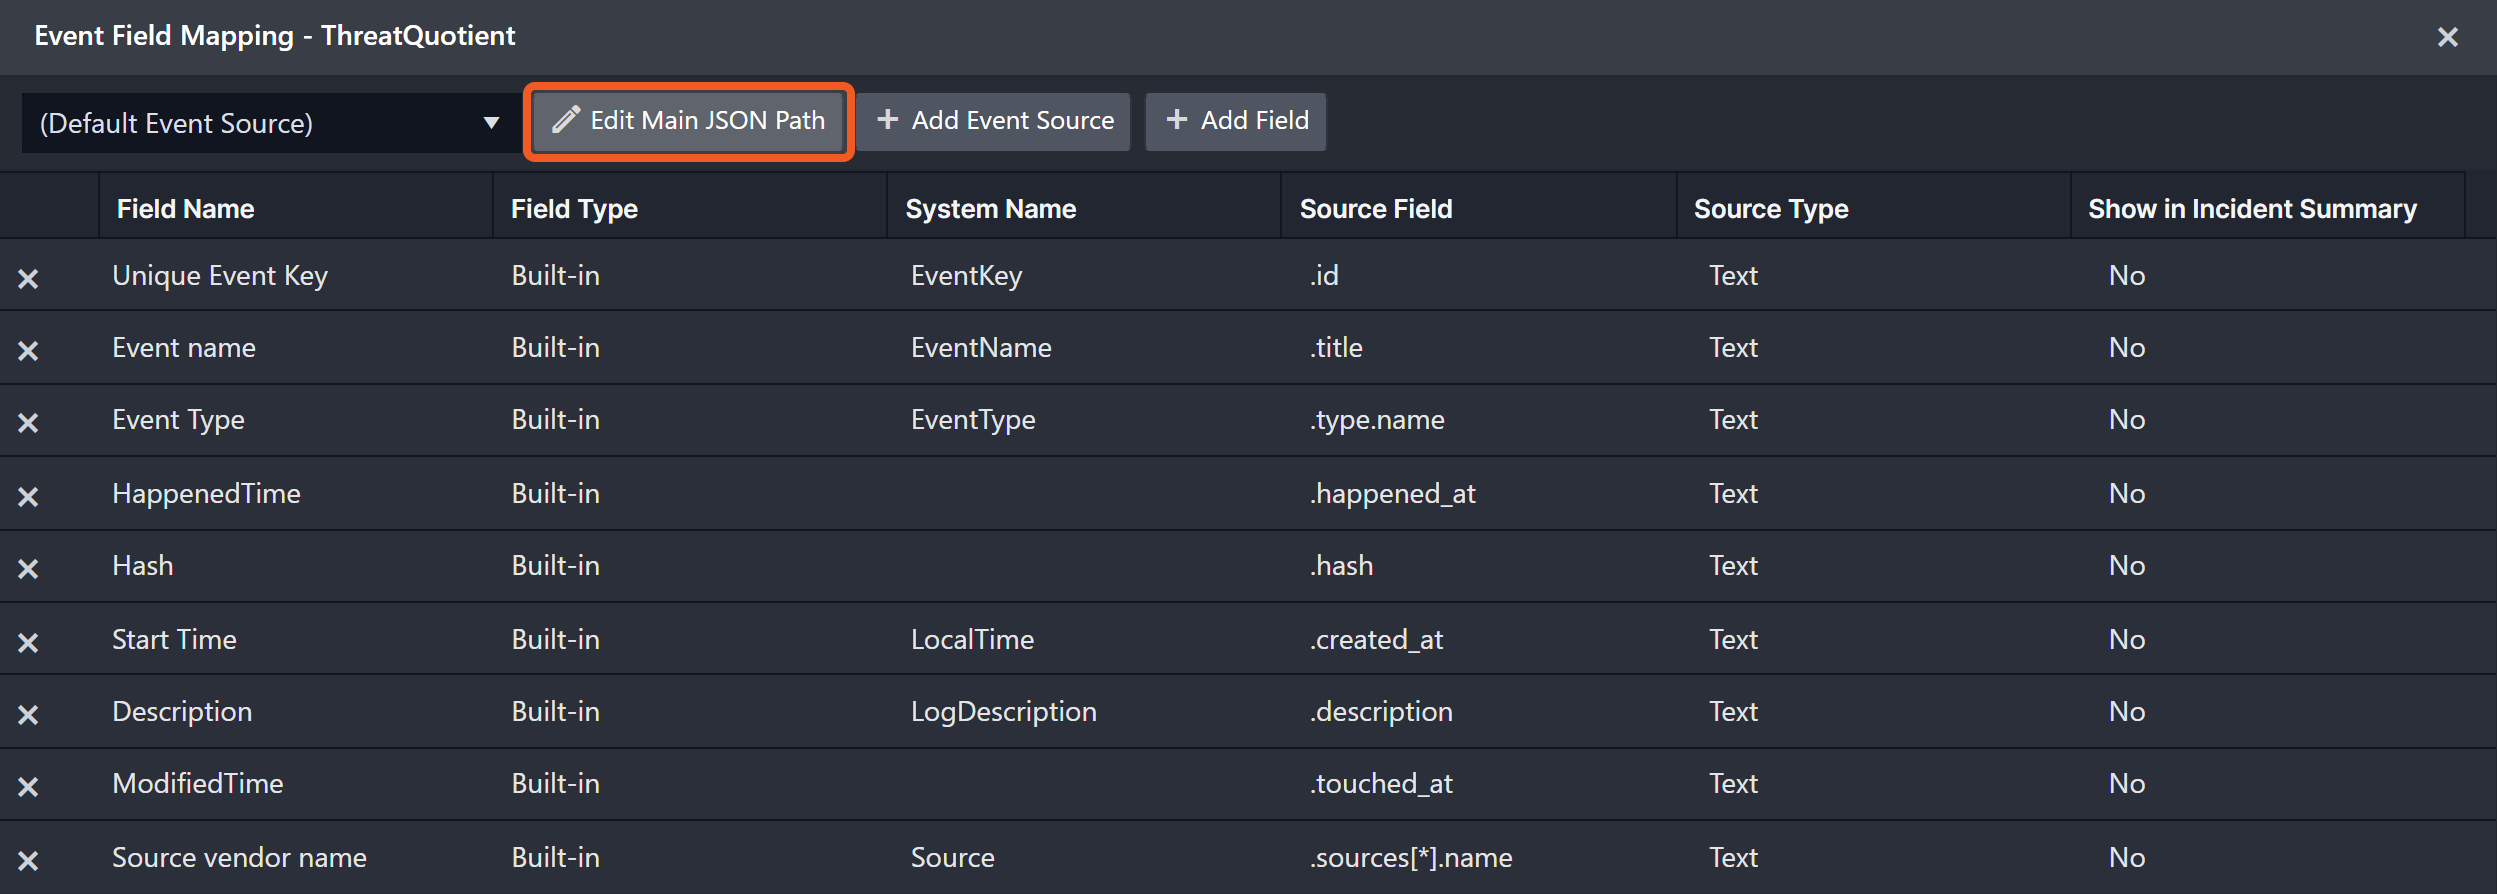Click the Add Field button

tap(1236, 121)
